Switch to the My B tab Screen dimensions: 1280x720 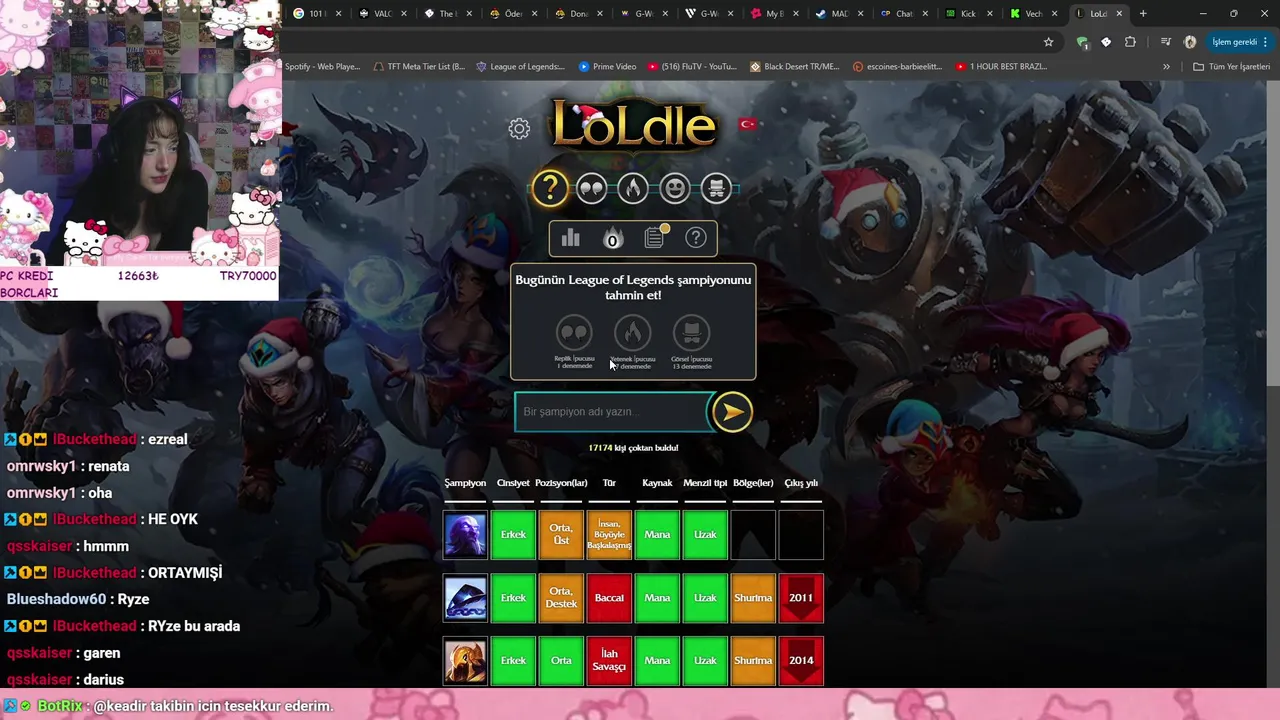[x=773, y=13]
